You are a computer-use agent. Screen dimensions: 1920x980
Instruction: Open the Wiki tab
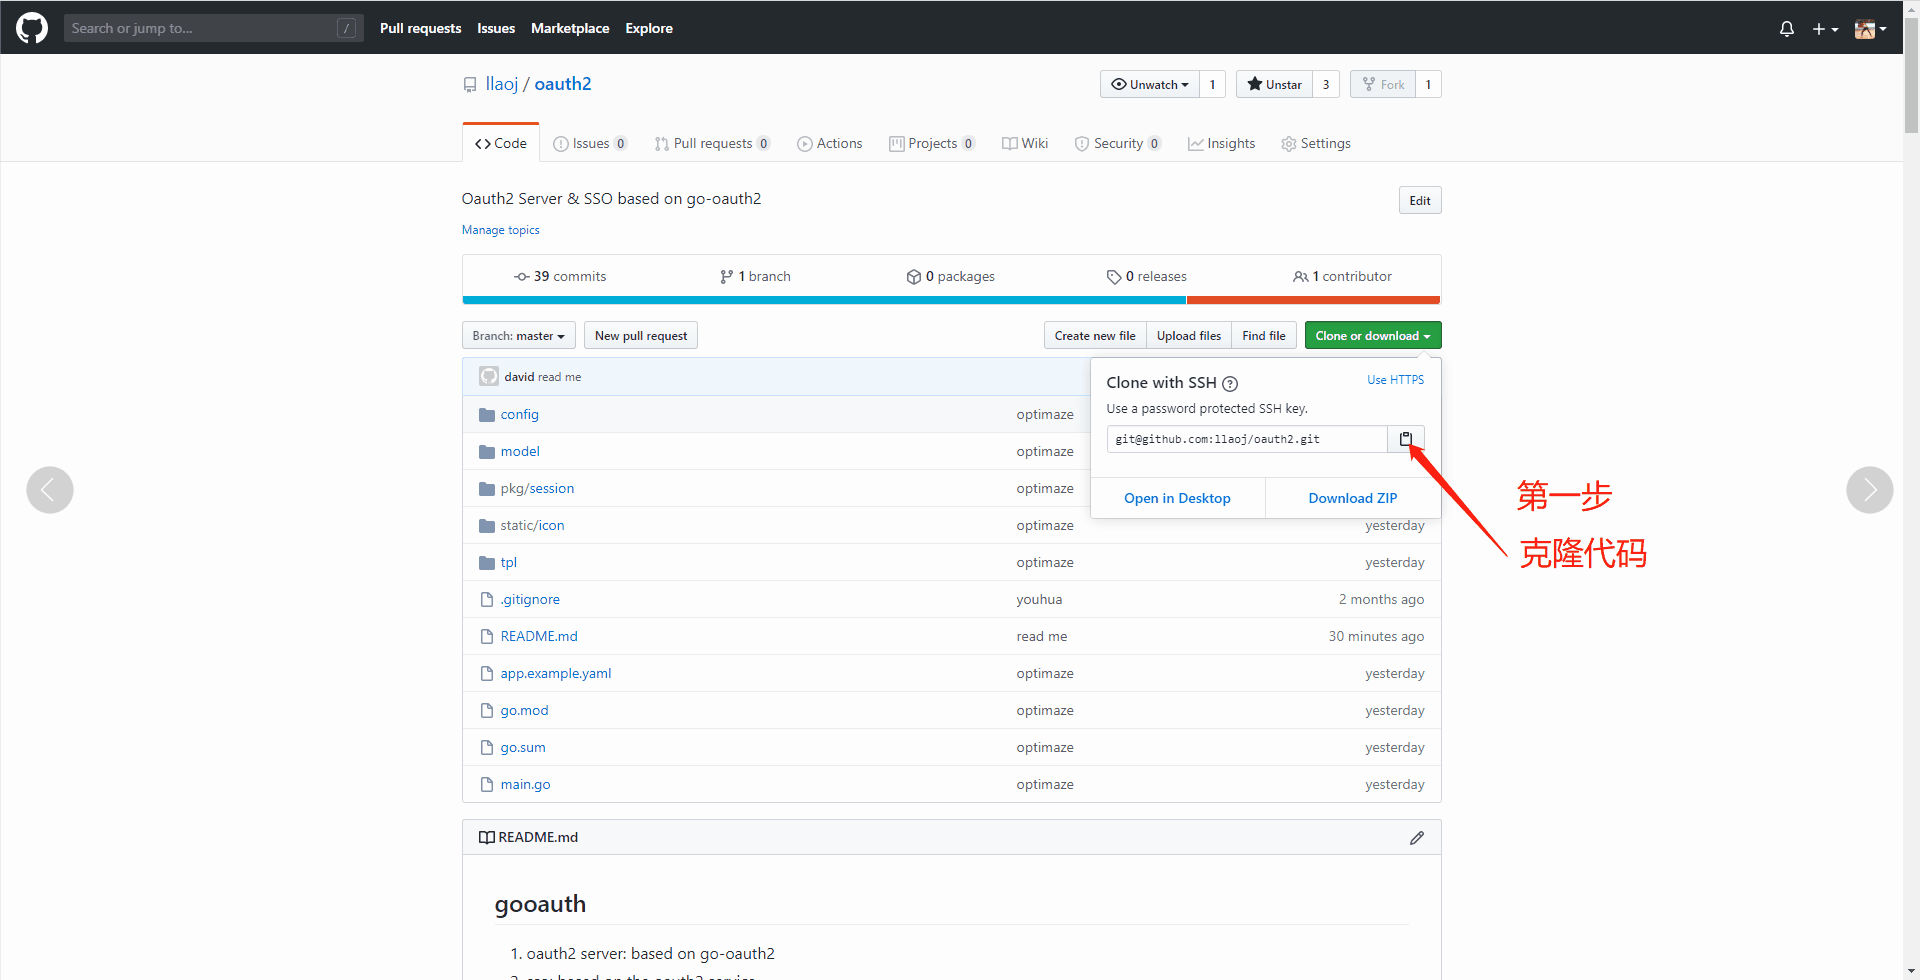(x=1025, y=144)
